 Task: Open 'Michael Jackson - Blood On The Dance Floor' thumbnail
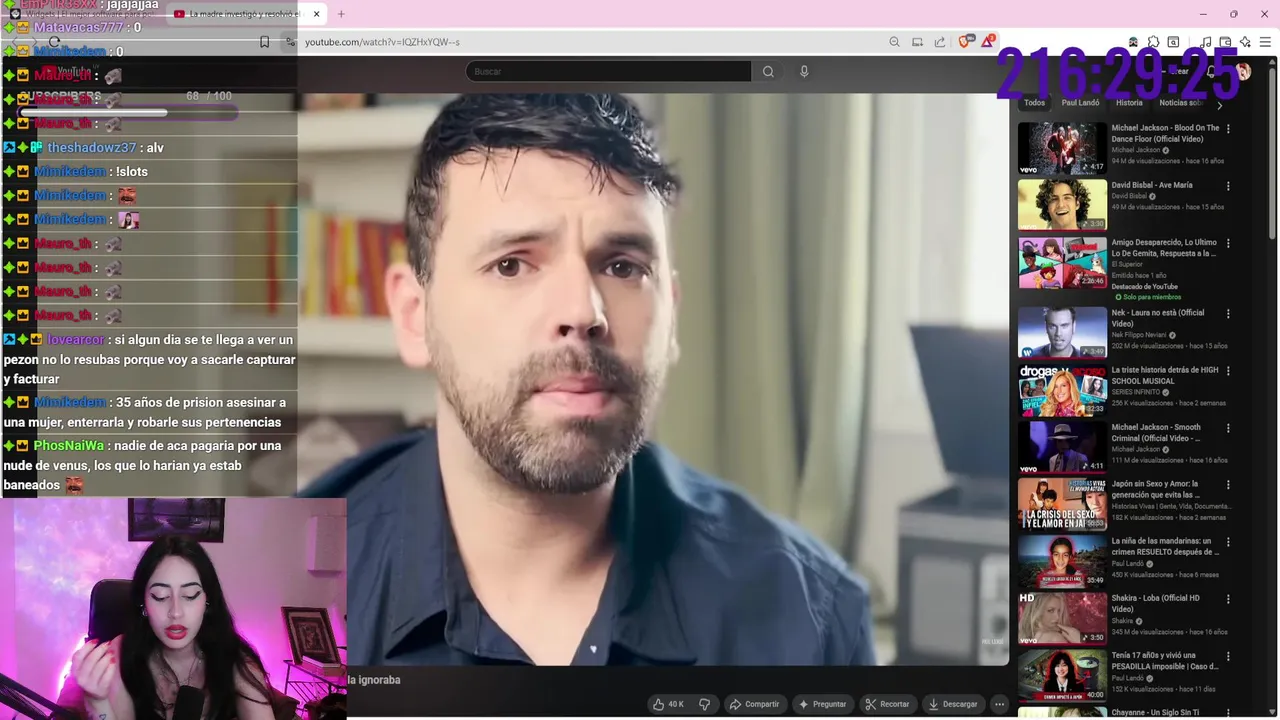[x=1062, y=148]
